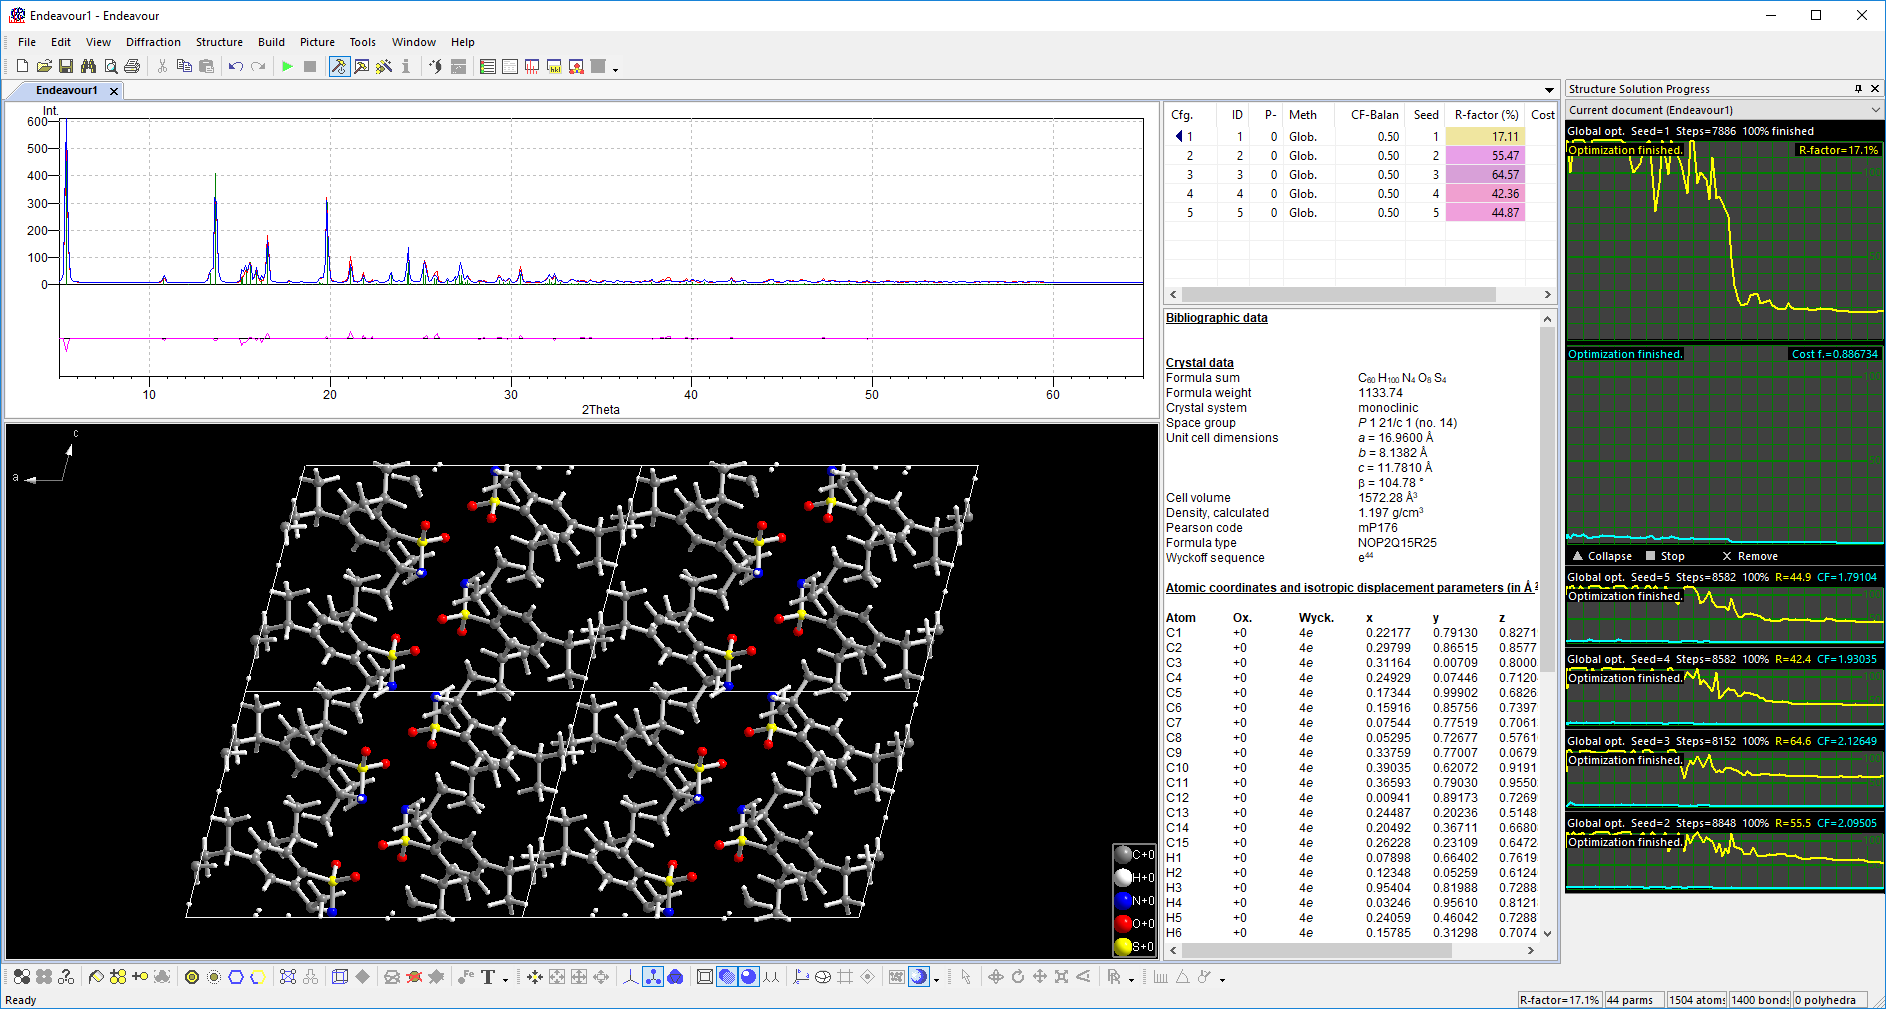This screenshot has width=1886, height=1009.
Task: Toggle the space-filling sphere rendering mode
Action: point(747,977)
